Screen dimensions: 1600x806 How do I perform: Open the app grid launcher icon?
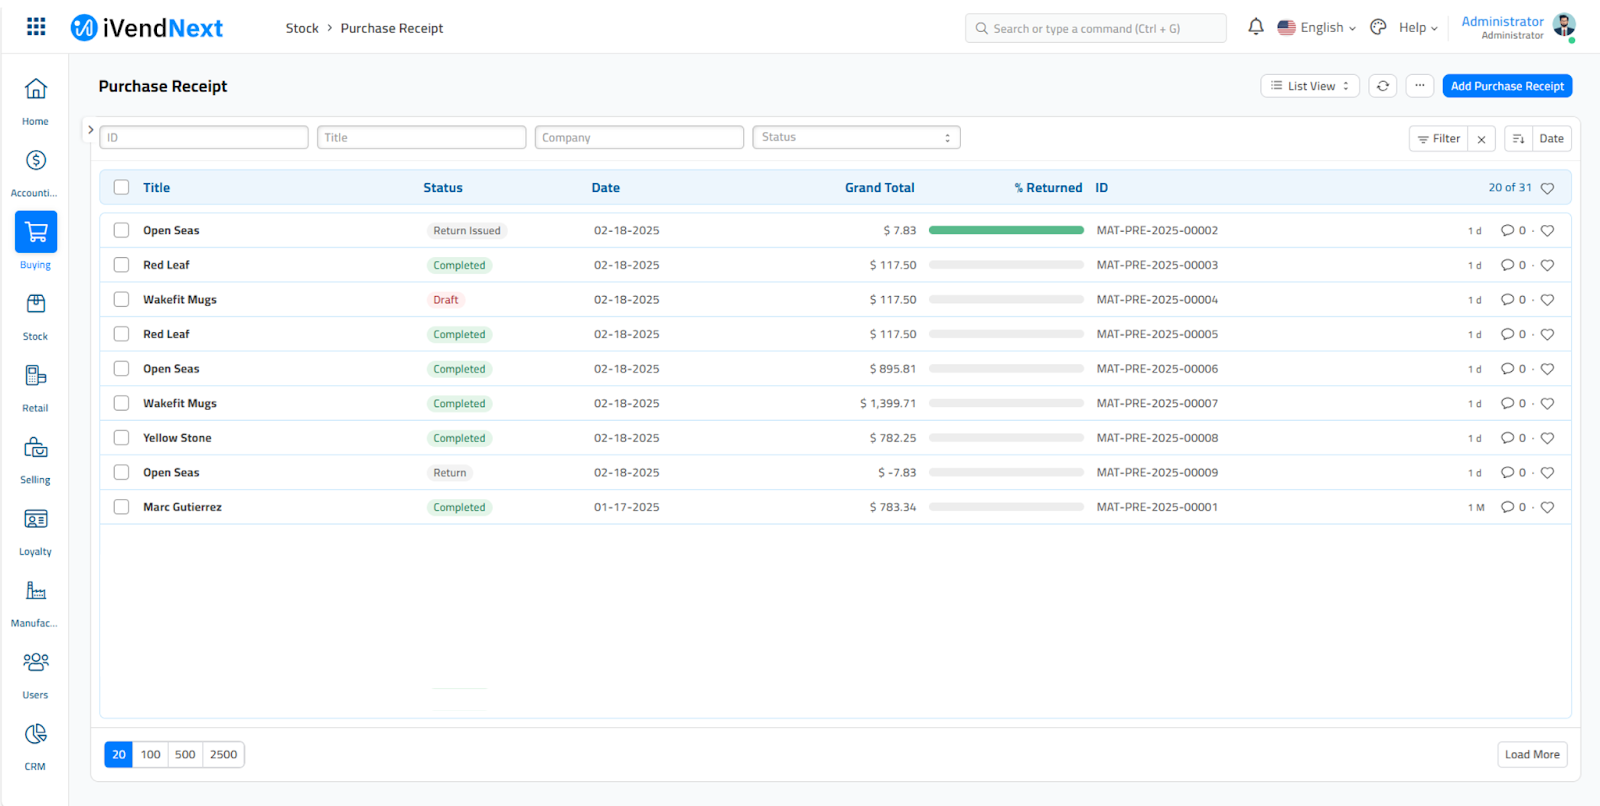(36, 27)
